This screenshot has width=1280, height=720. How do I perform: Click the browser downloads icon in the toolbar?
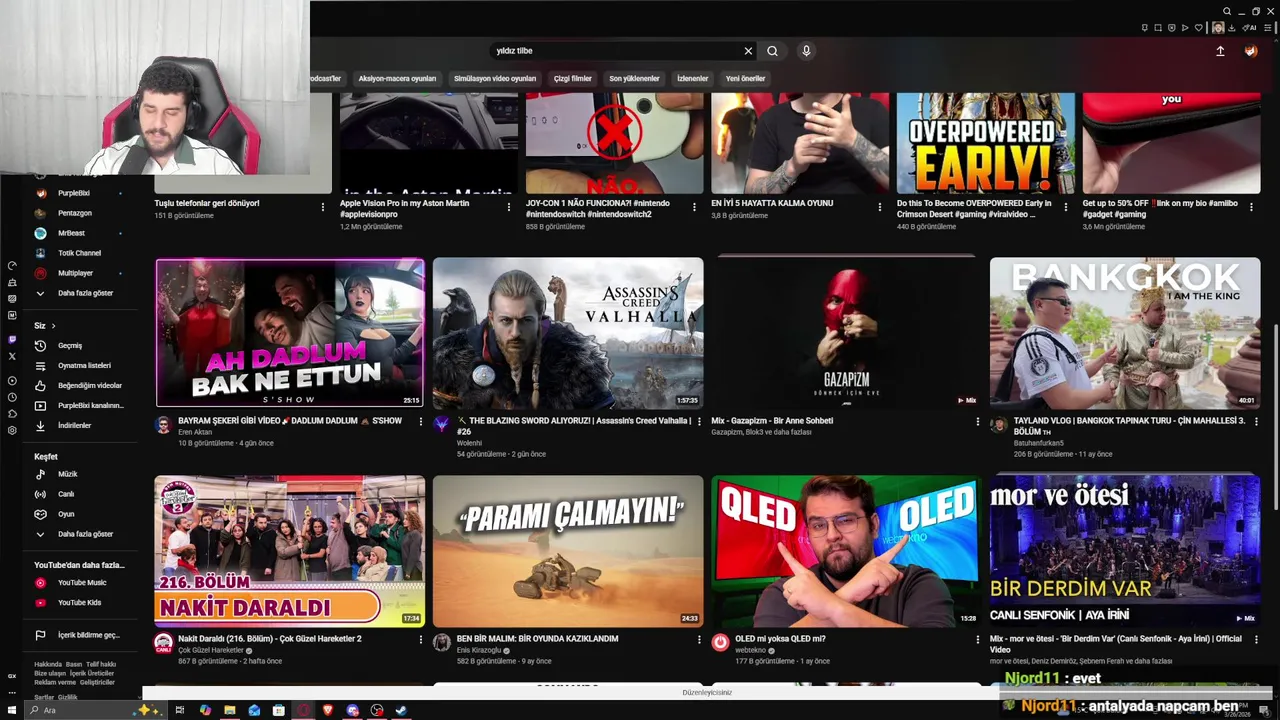[1232, 28]
